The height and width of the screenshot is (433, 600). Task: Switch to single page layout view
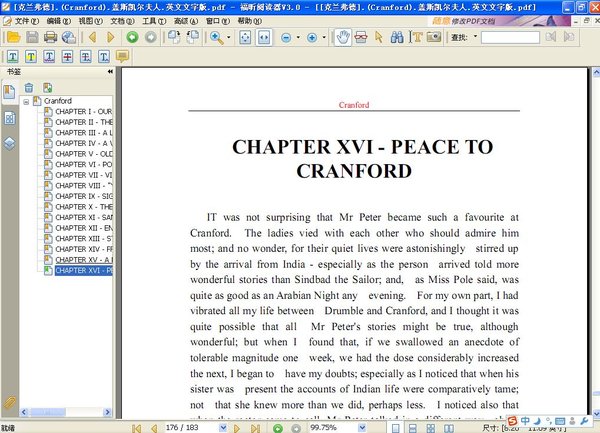[395, 428]
